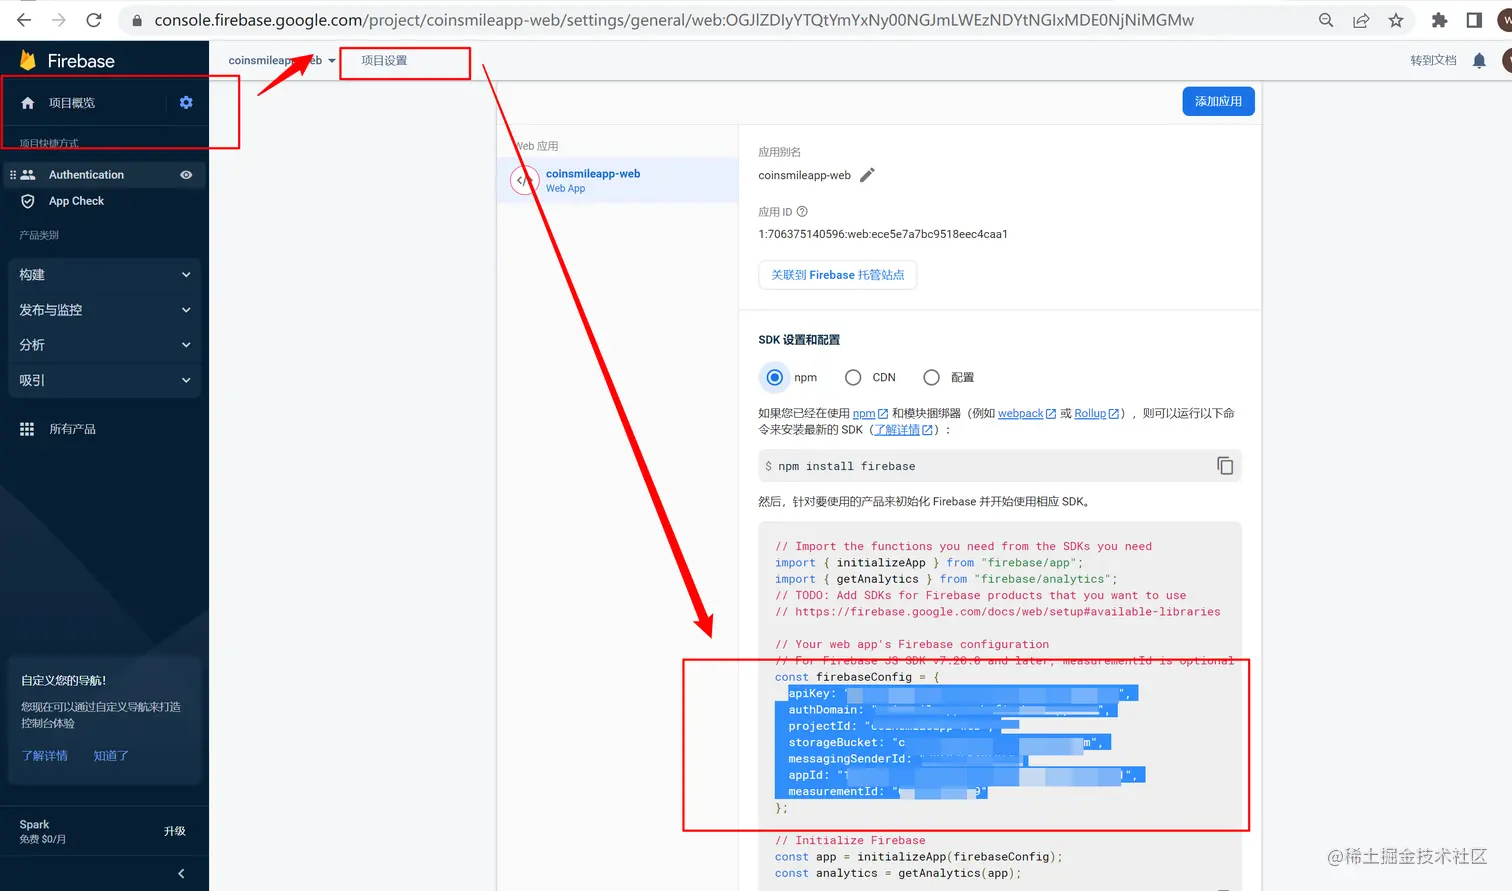Open project settings gear icon
1512x891 pixels.
(186, 103)
